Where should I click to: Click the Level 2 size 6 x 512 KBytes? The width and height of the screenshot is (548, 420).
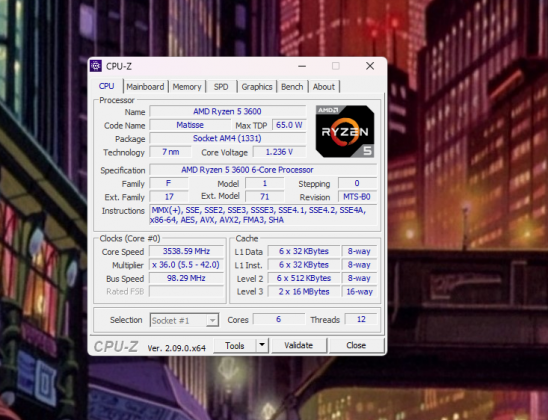[x=304, y=278]
